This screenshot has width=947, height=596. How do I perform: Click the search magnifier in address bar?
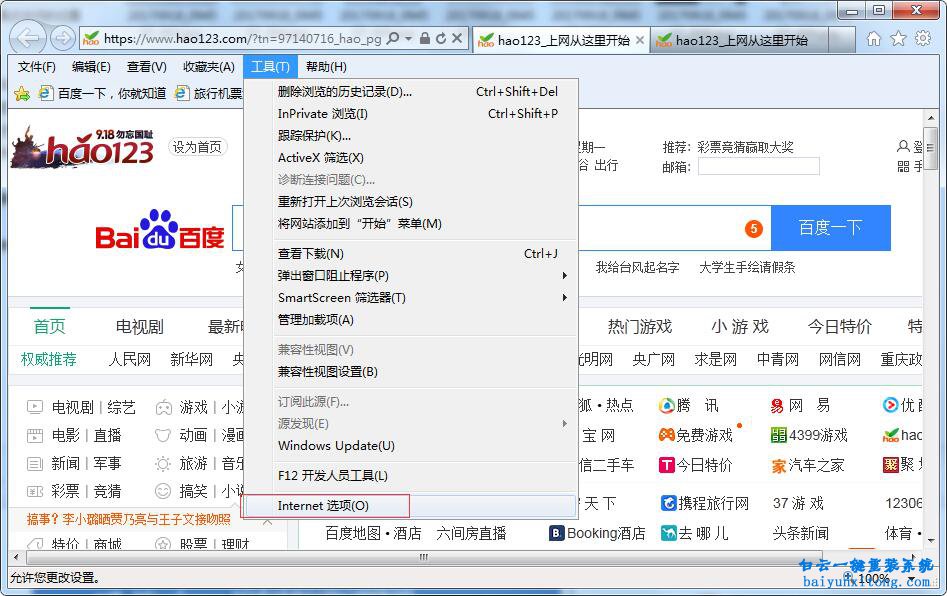click(x=393, y=39)
